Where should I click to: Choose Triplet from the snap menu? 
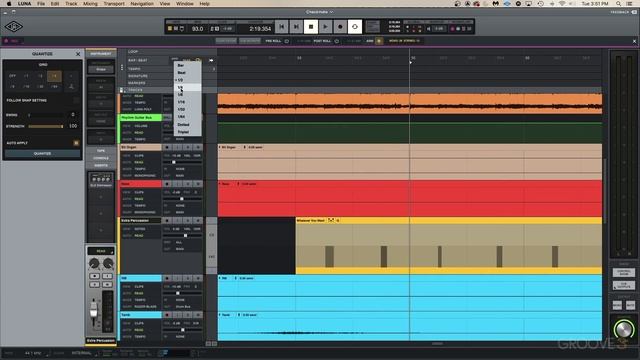187,132
